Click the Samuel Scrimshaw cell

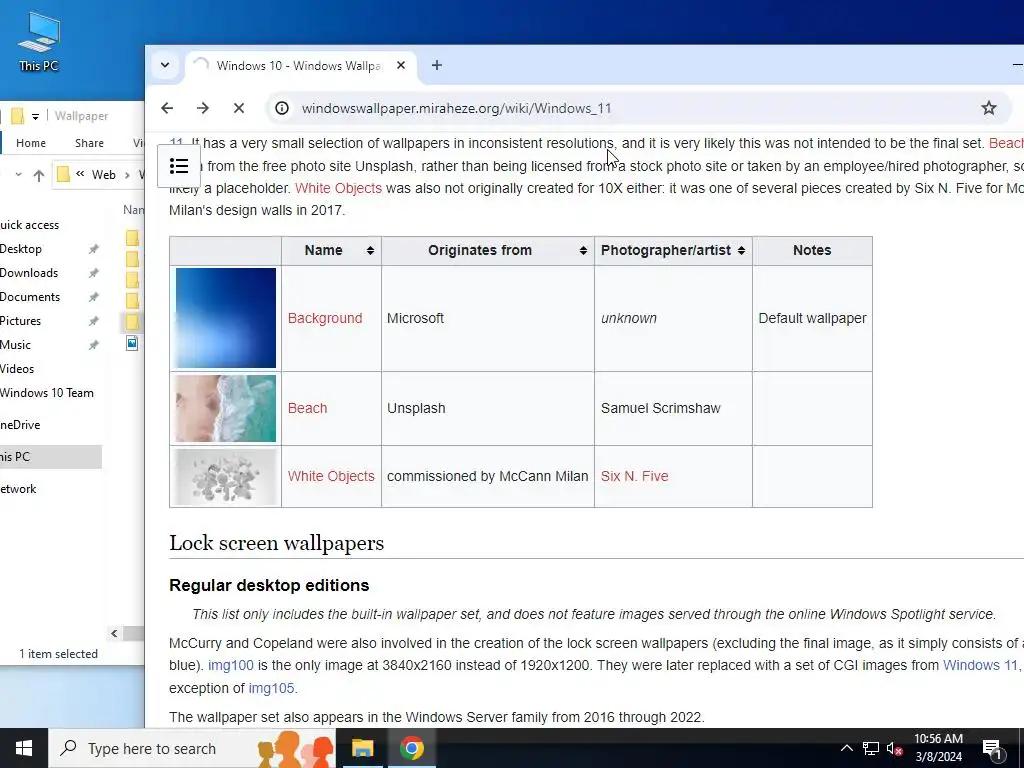[673, 408]
